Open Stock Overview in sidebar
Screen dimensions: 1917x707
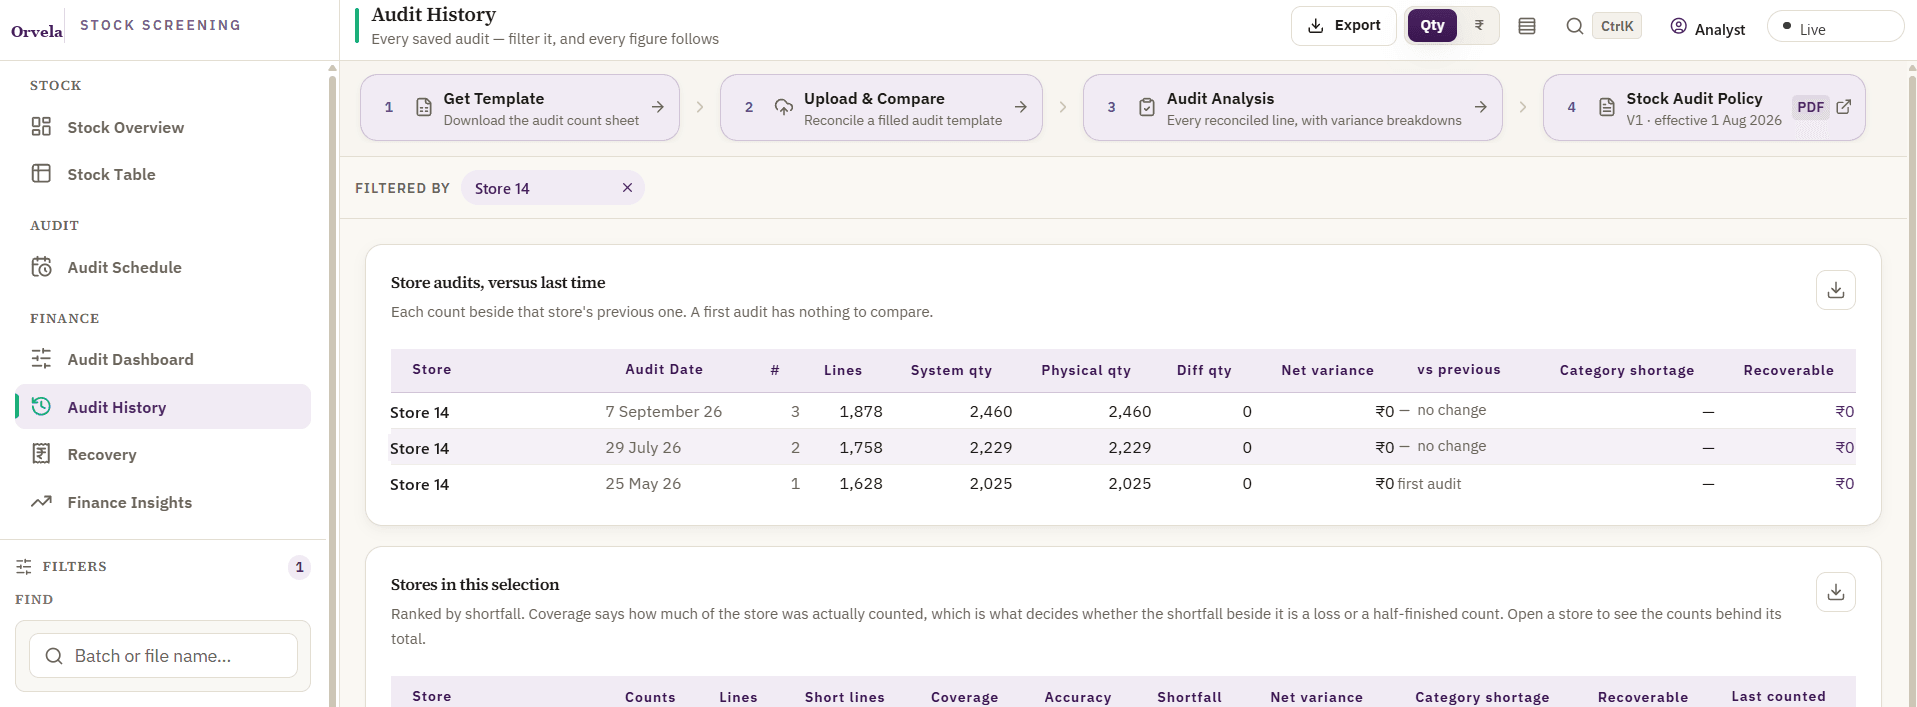click(x=163, y=127)
